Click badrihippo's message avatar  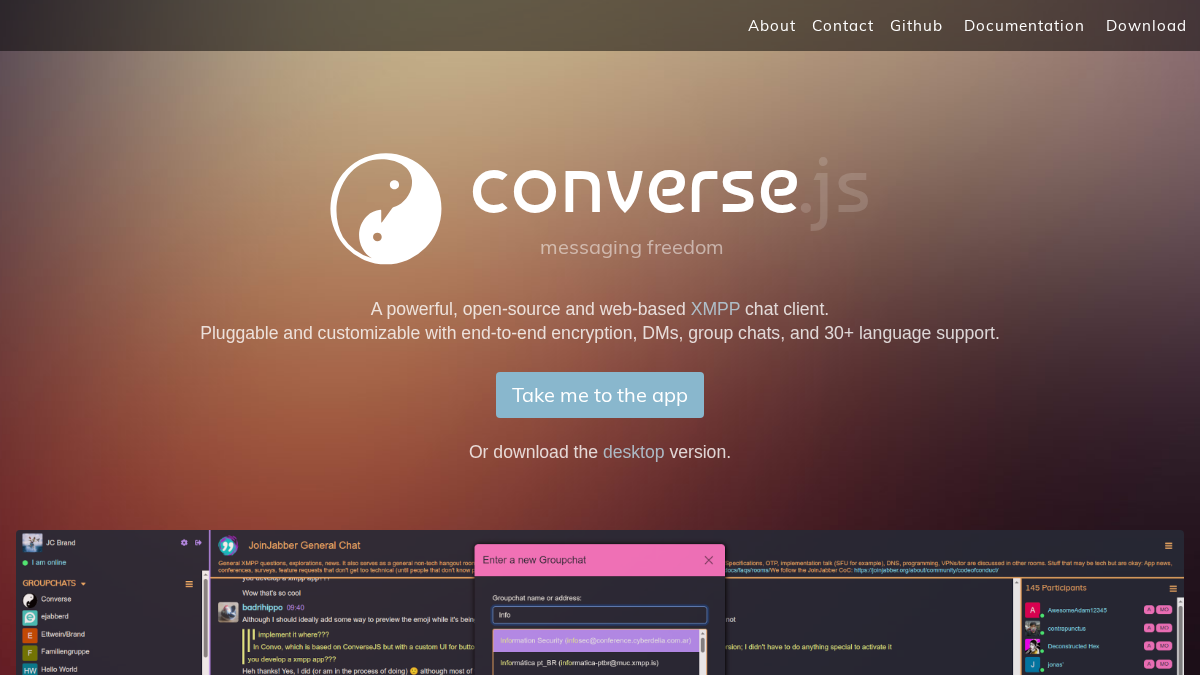point(228,612)
